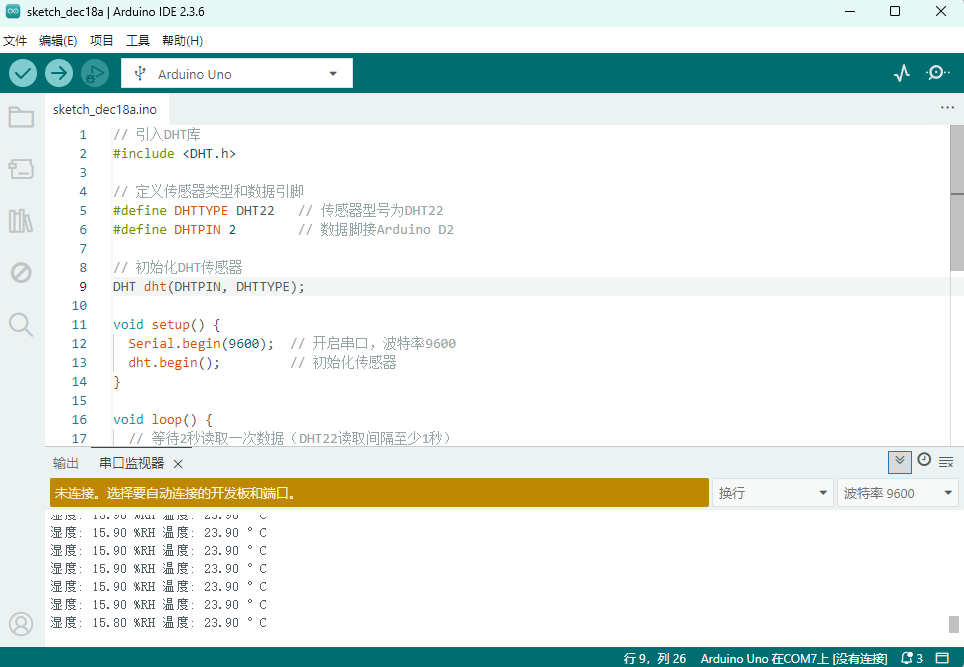The height and width of the screenshot is (667, 964).
Task: Click the editor vertical scrollbar thumb
Action: (x=957, y=198)
